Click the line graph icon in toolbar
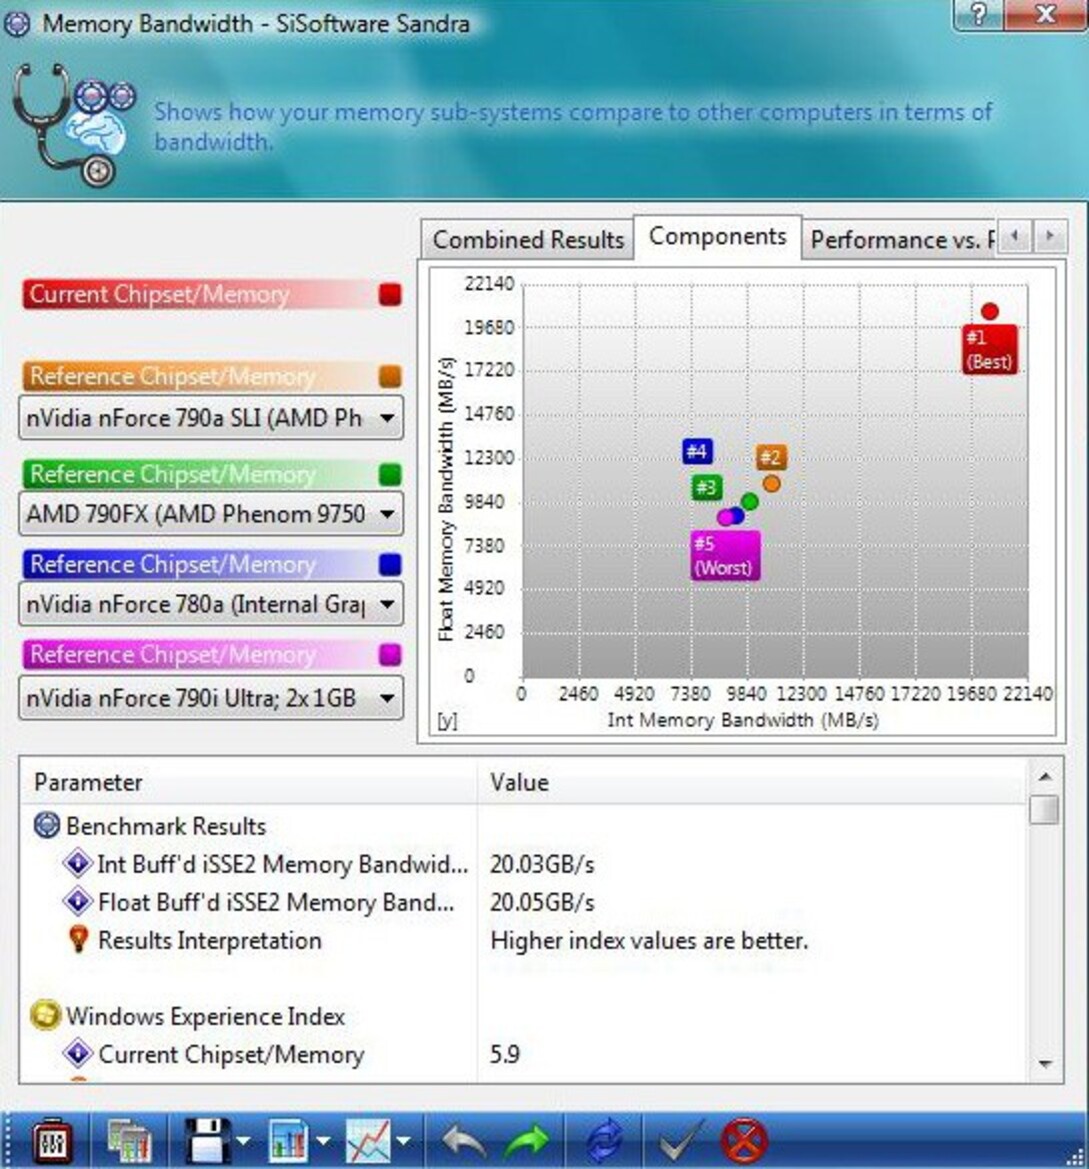 [368, 1141]
